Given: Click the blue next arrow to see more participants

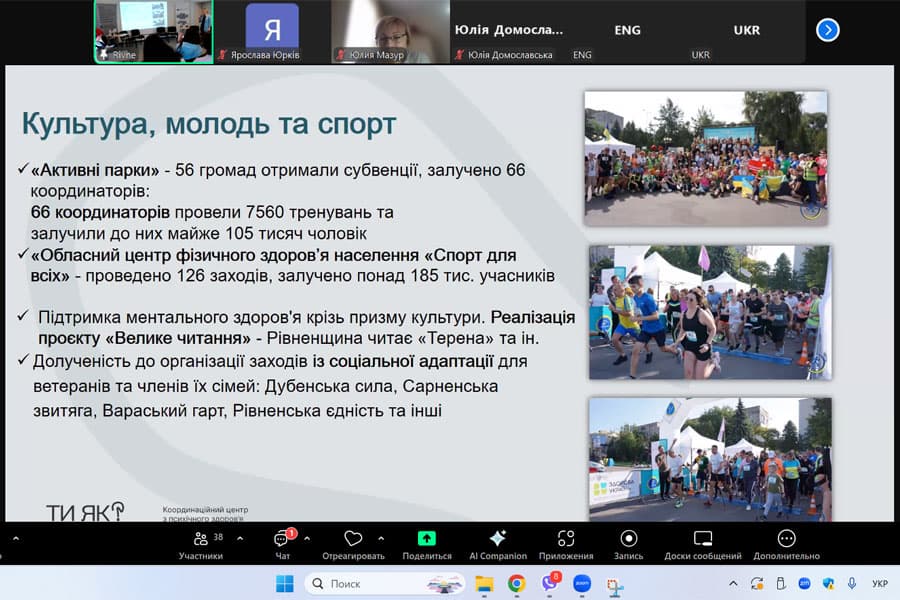Looking at the screenshot, I should (828, 30).
